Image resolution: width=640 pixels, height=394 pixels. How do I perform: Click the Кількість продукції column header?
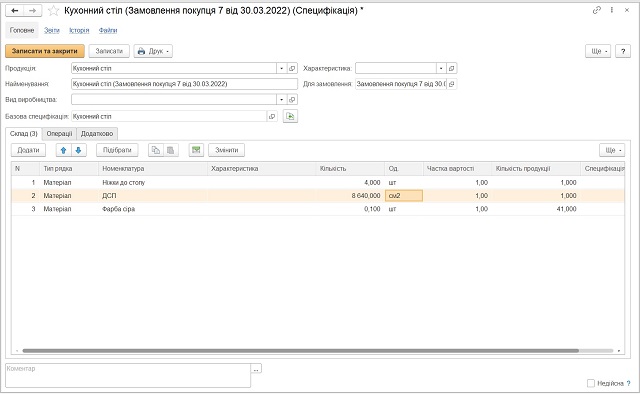tap(536, 169)
